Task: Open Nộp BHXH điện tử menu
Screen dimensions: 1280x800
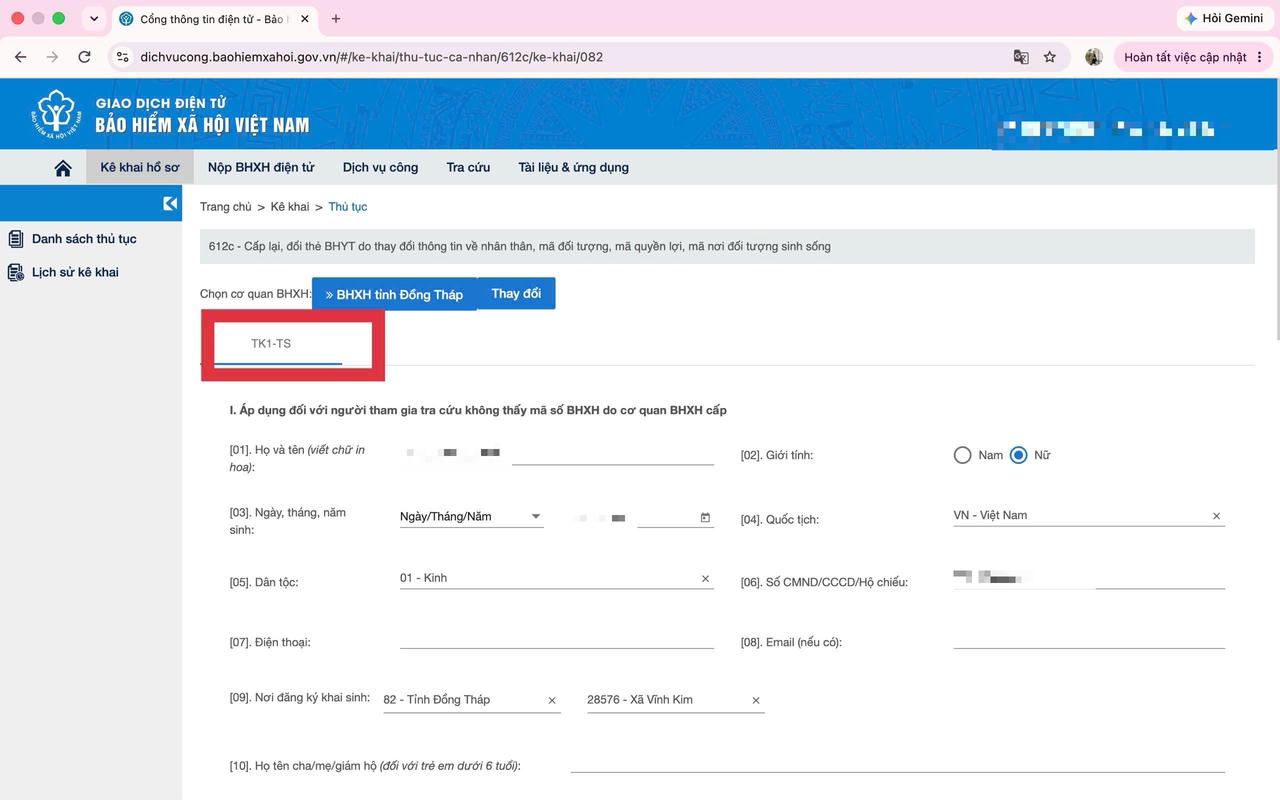Action: [x=261, y=167]
